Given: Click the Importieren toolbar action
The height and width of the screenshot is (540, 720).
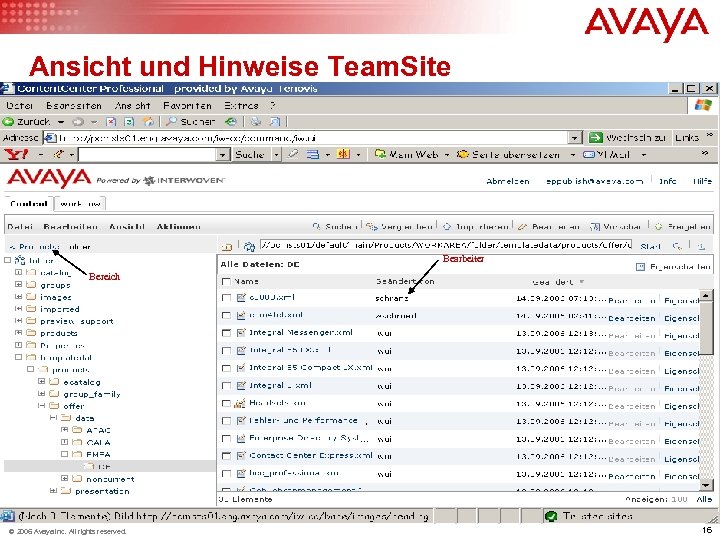Looking at the screenshot, I should (475, 226).
